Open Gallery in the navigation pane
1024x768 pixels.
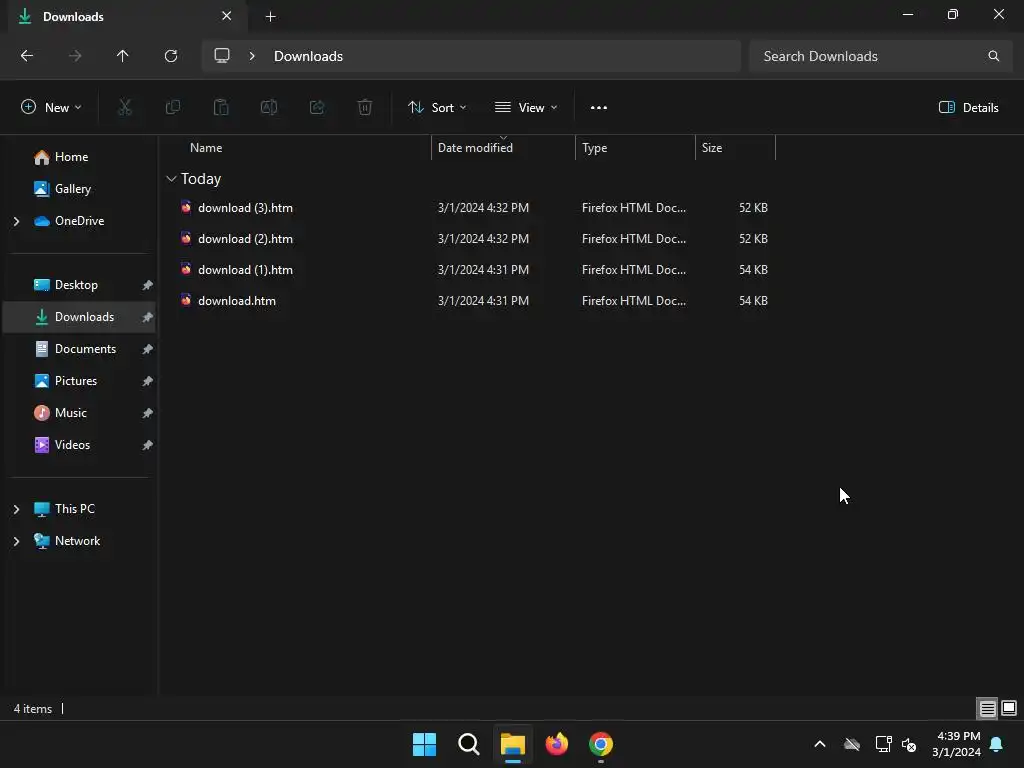(x=72, y=189)
